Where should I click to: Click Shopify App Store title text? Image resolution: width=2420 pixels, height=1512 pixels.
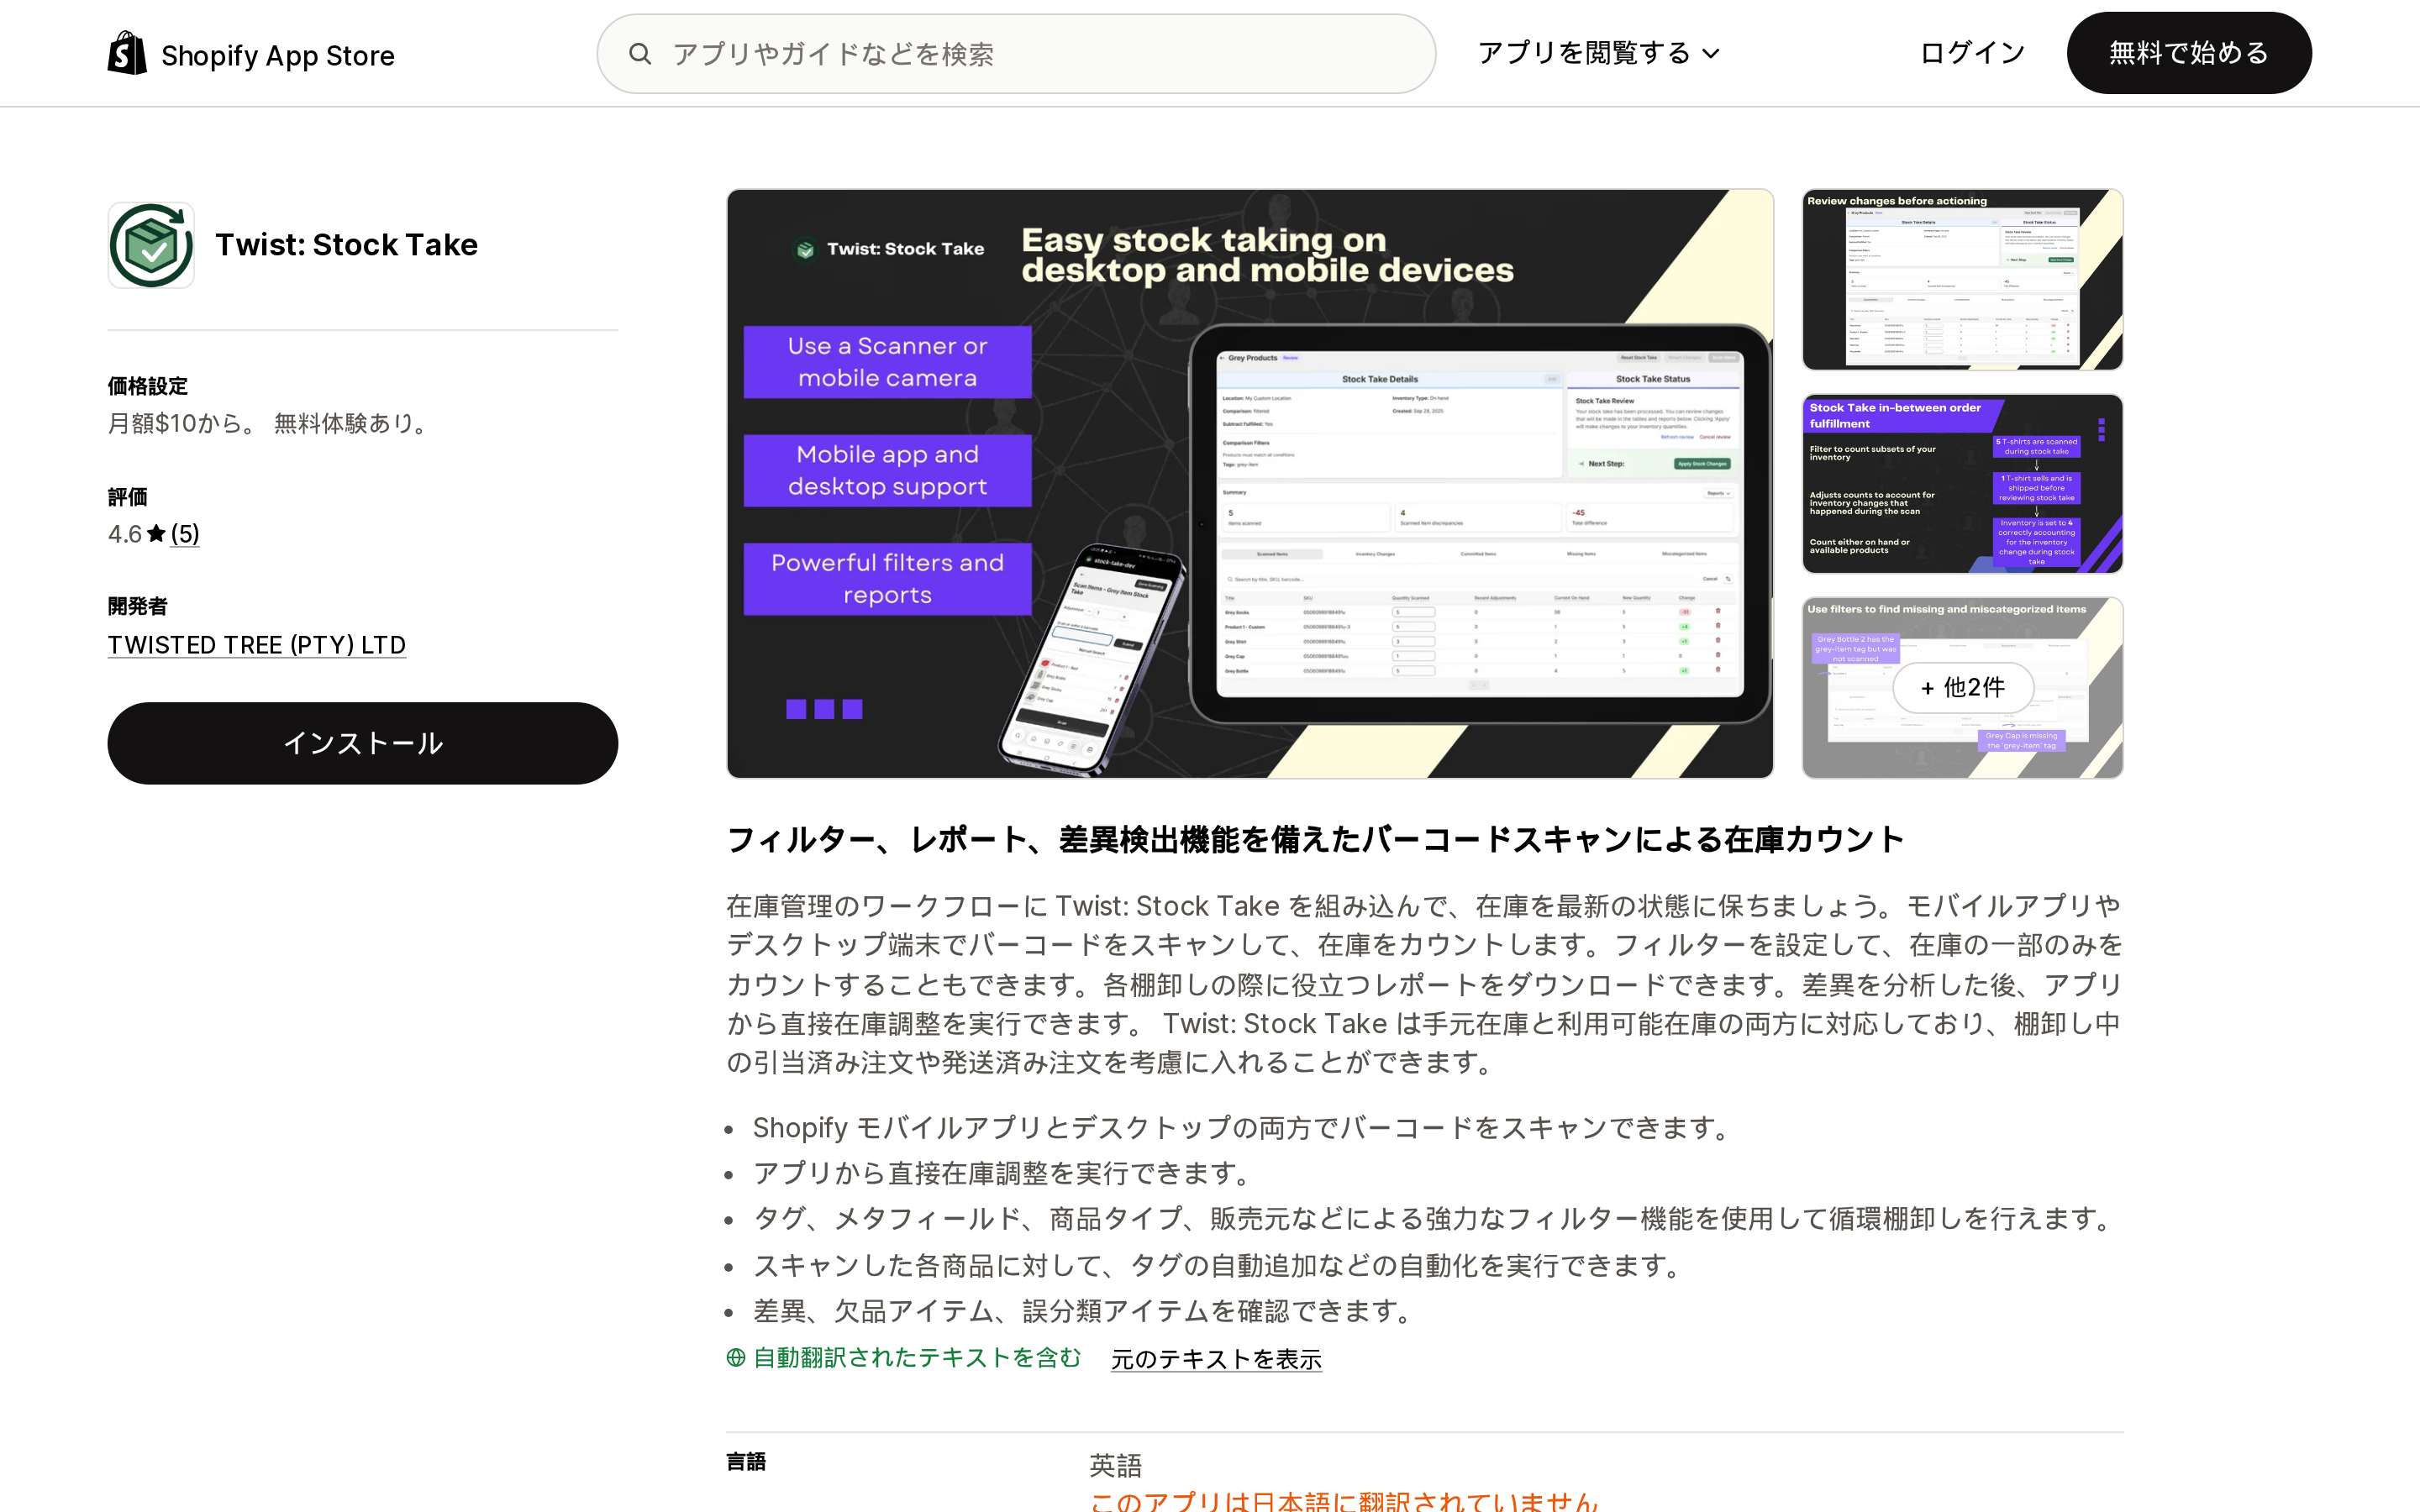point(278,55)
